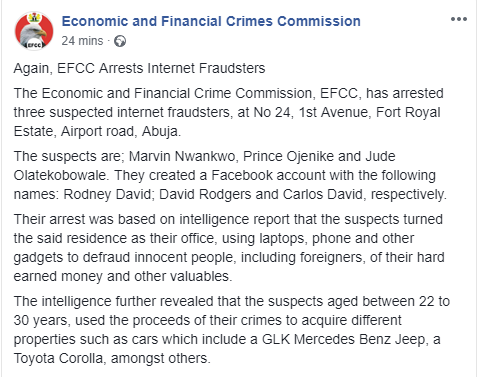Viewport: 477px width, 377px height.
Task: Open the 24 mins timestamp permalink
Action: (82, 41)
